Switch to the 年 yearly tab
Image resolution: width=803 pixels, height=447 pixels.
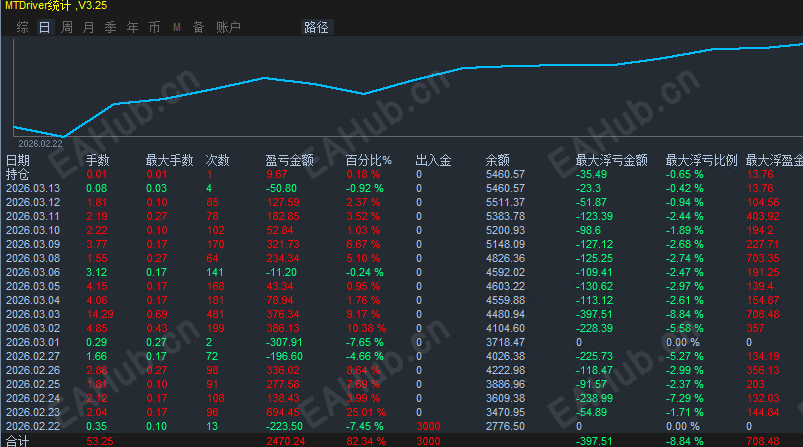pos(133,27)
